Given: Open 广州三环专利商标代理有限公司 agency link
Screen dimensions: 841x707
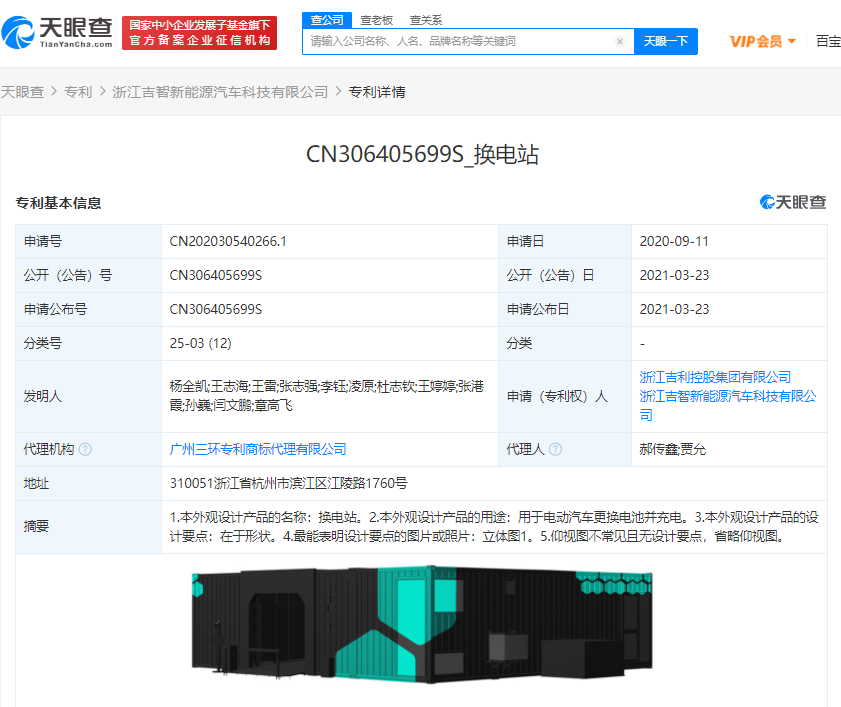Looking at the screenshot, I should (x=258, y=450).
